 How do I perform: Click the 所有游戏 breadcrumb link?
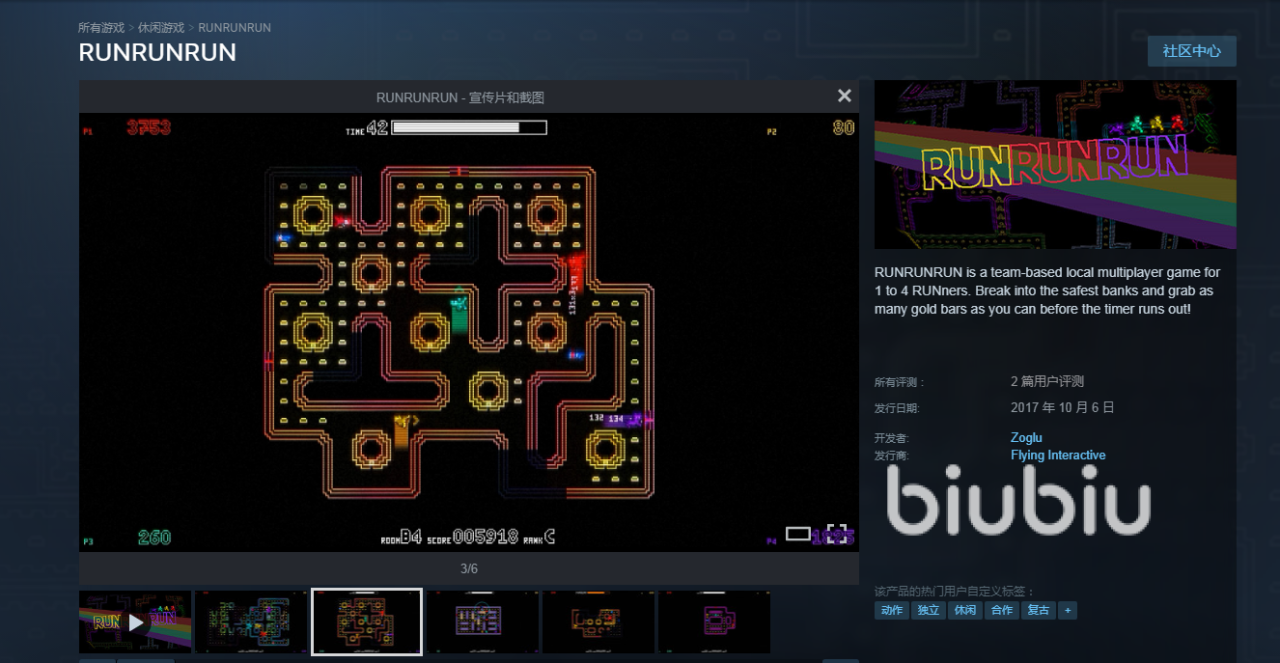click(101, 28)
